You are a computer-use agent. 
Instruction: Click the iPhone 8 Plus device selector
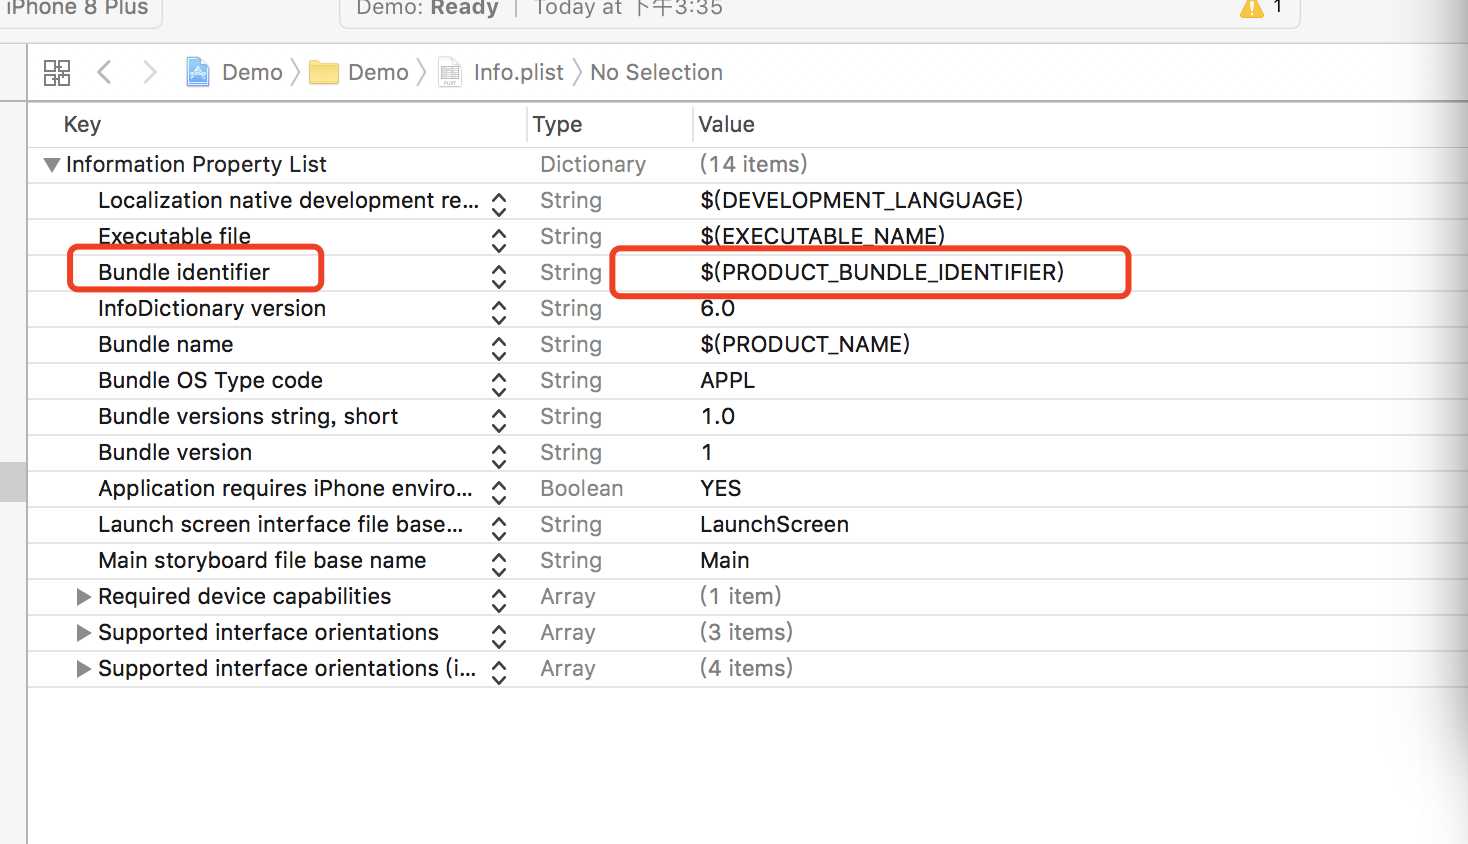77,8
